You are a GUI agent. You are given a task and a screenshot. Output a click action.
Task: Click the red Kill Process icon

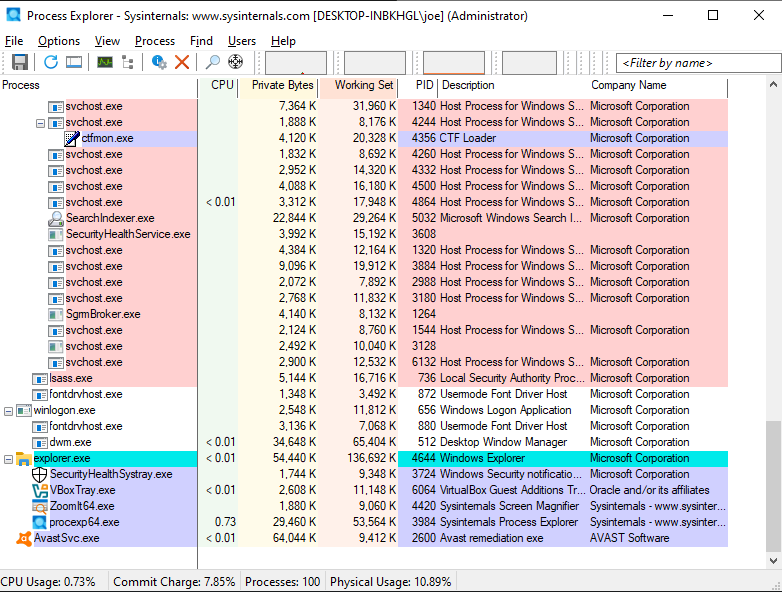point(182,62)
